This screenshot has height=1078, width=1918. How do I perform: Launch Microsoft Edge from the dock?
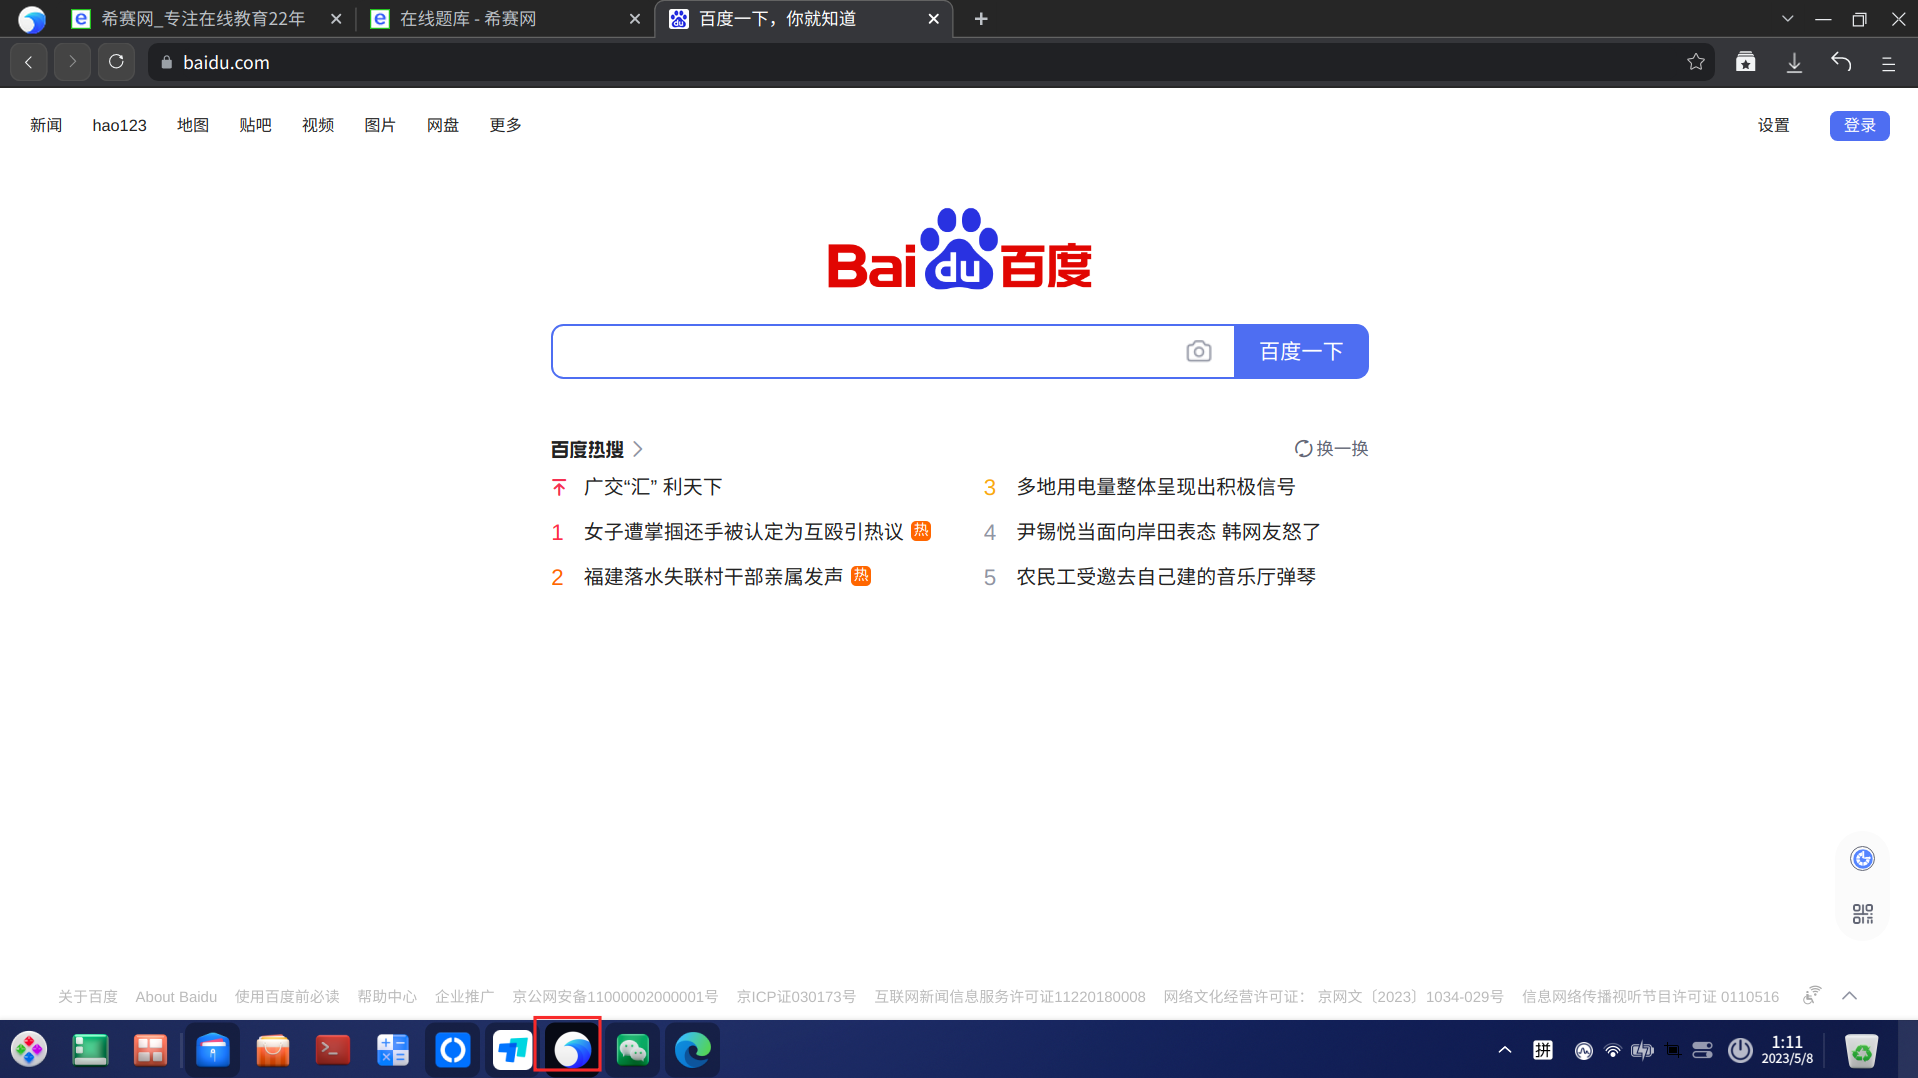coord(692,1049)
